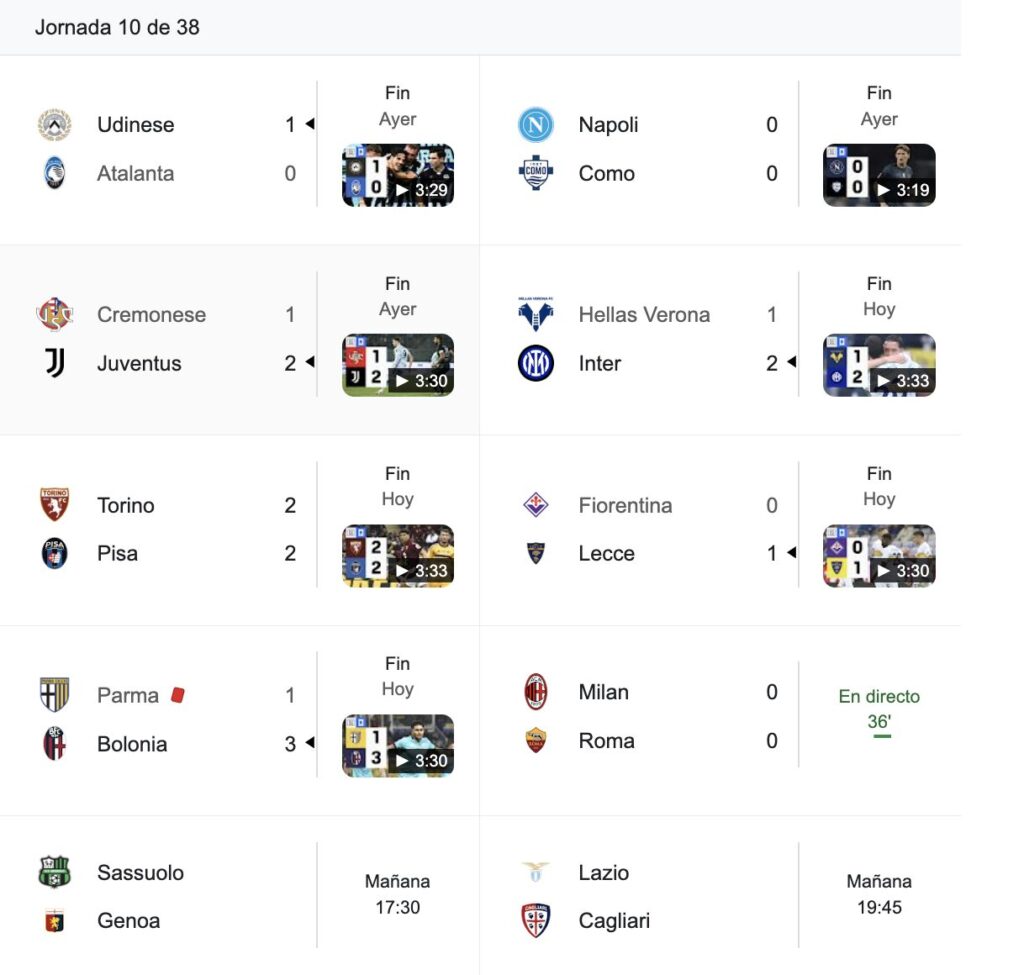
Task: Play Udinese vs Atalanta highlights video
Action: tap(398, 176)
